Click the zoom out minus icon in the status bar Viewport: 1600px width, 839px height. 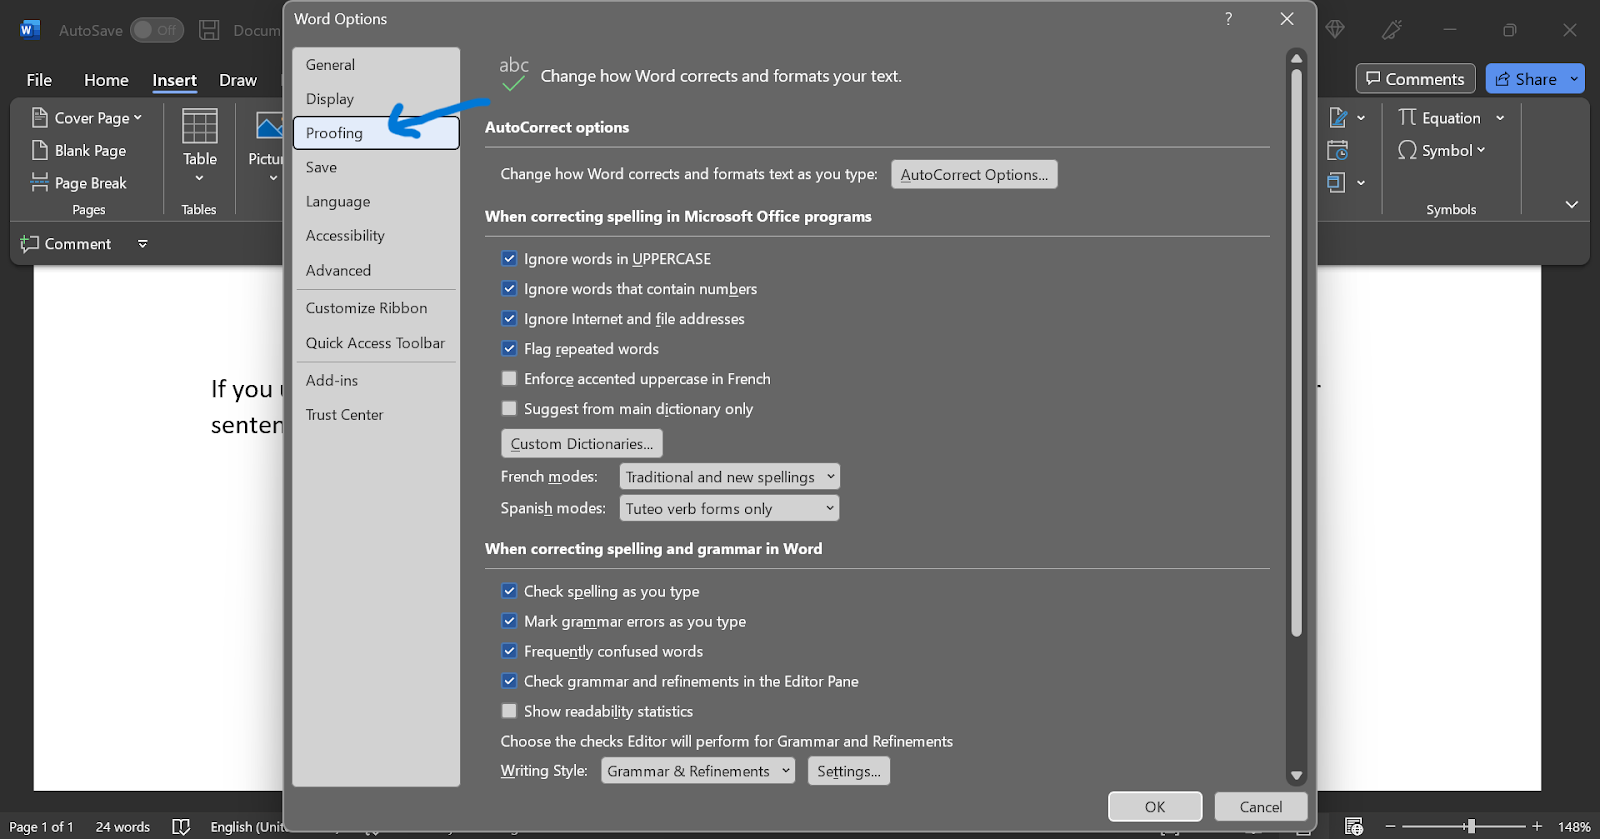tap(1390, 827)
